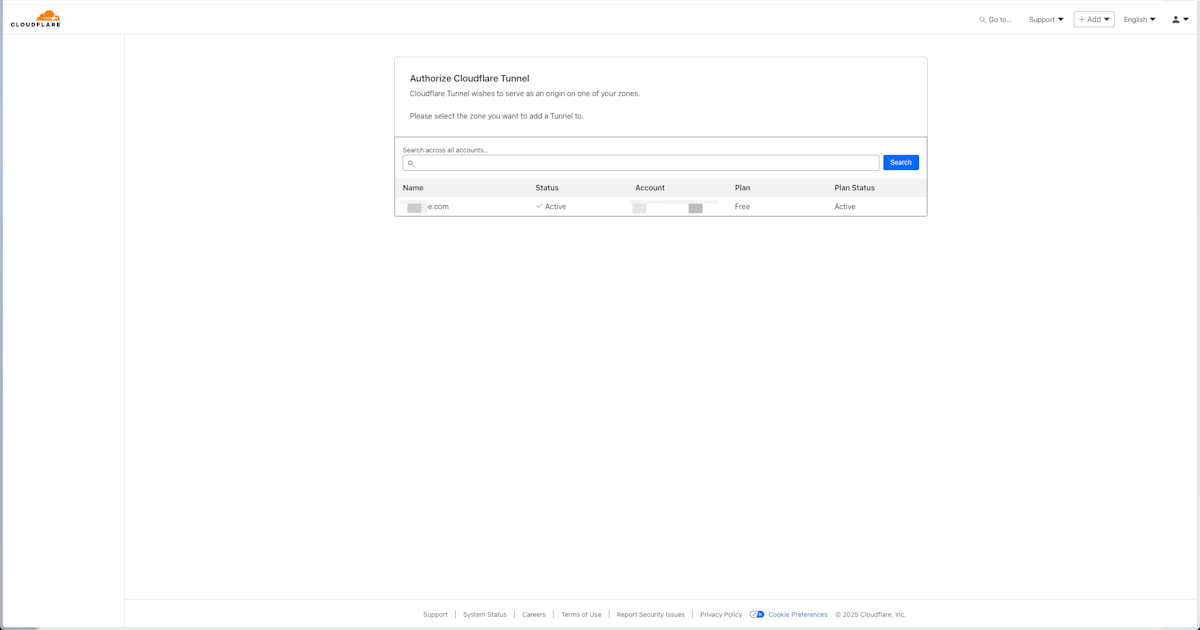The image size is (1200, 630).
Task: Click the Active plan status cell
Action: (845, 207)
